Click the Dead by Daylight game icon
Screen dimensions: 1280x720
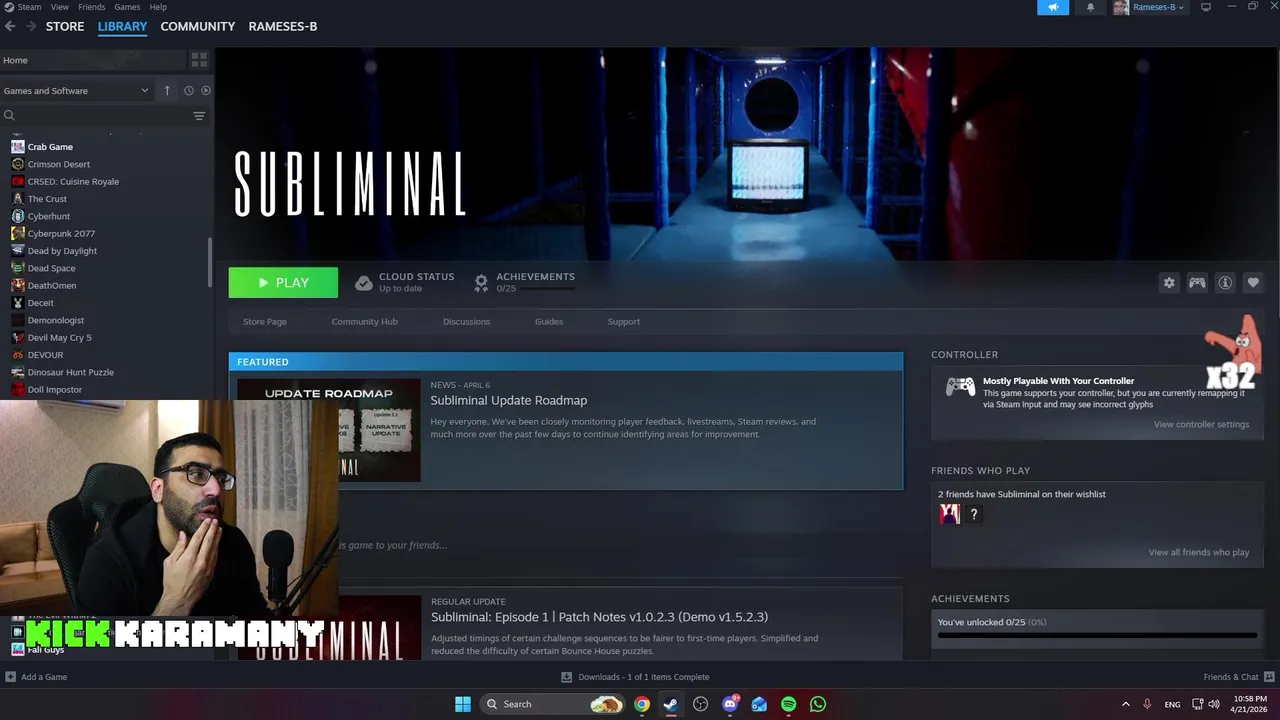[18, 251]
